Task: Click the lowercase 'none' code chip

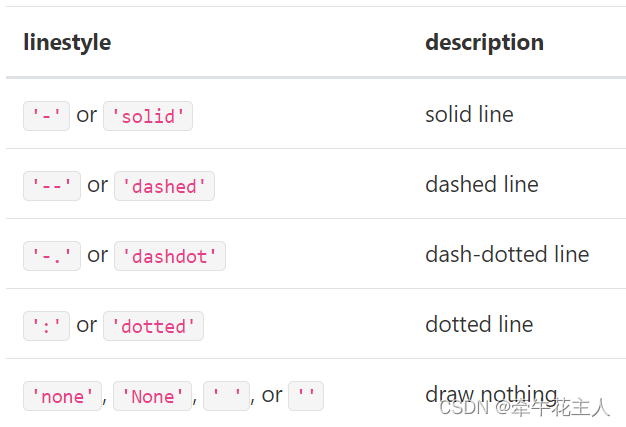Action: coord(62,396)
